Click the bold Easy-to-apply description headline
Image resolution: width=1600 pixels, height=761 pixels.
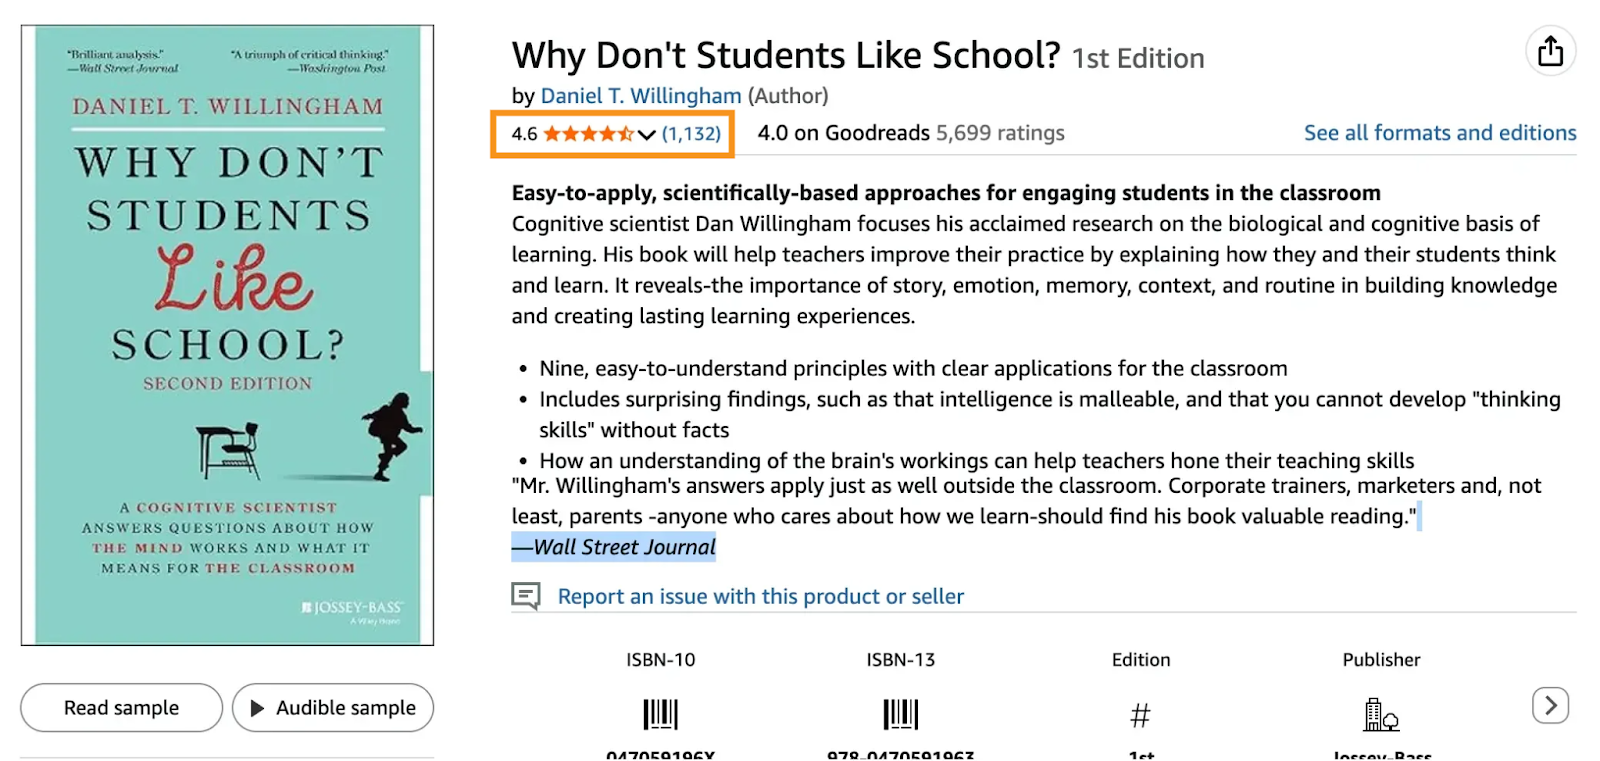[946, 193]
